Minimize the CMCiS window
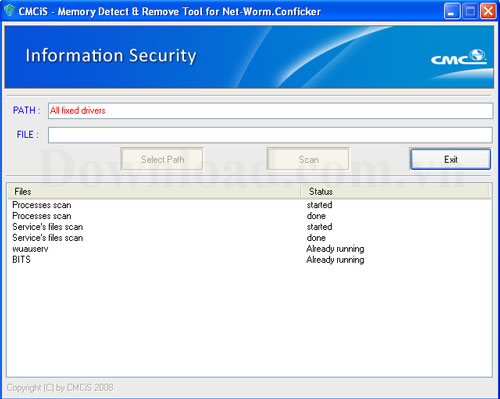This screenshot has height=399, width=500. coord(452,12)
